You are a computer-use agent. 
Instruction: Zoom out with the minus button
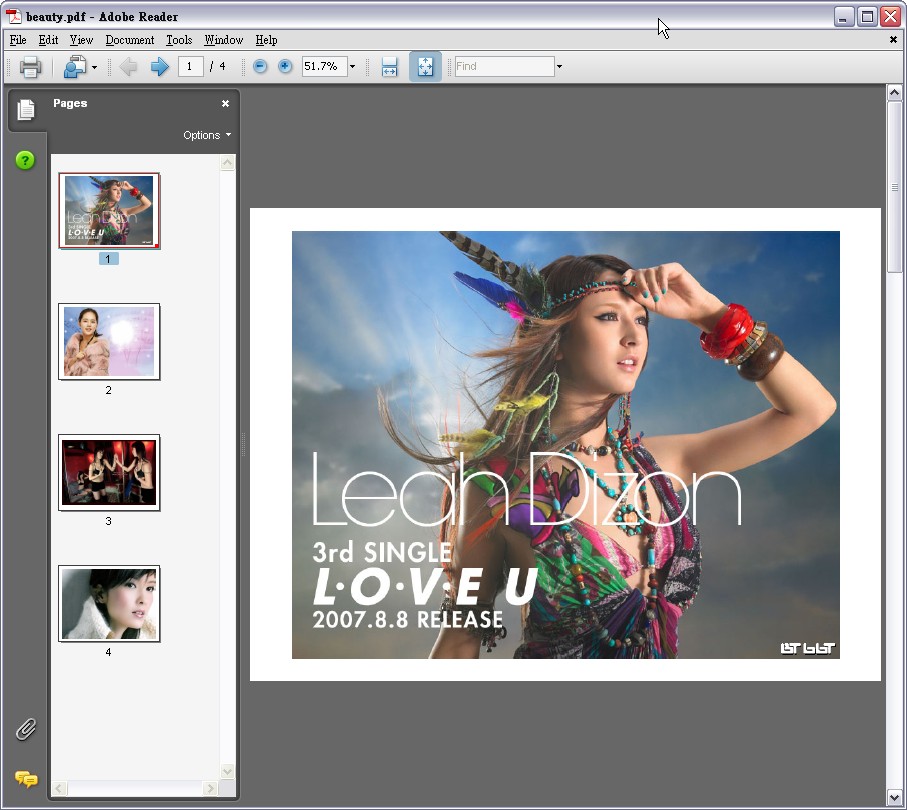click(260, 67)
